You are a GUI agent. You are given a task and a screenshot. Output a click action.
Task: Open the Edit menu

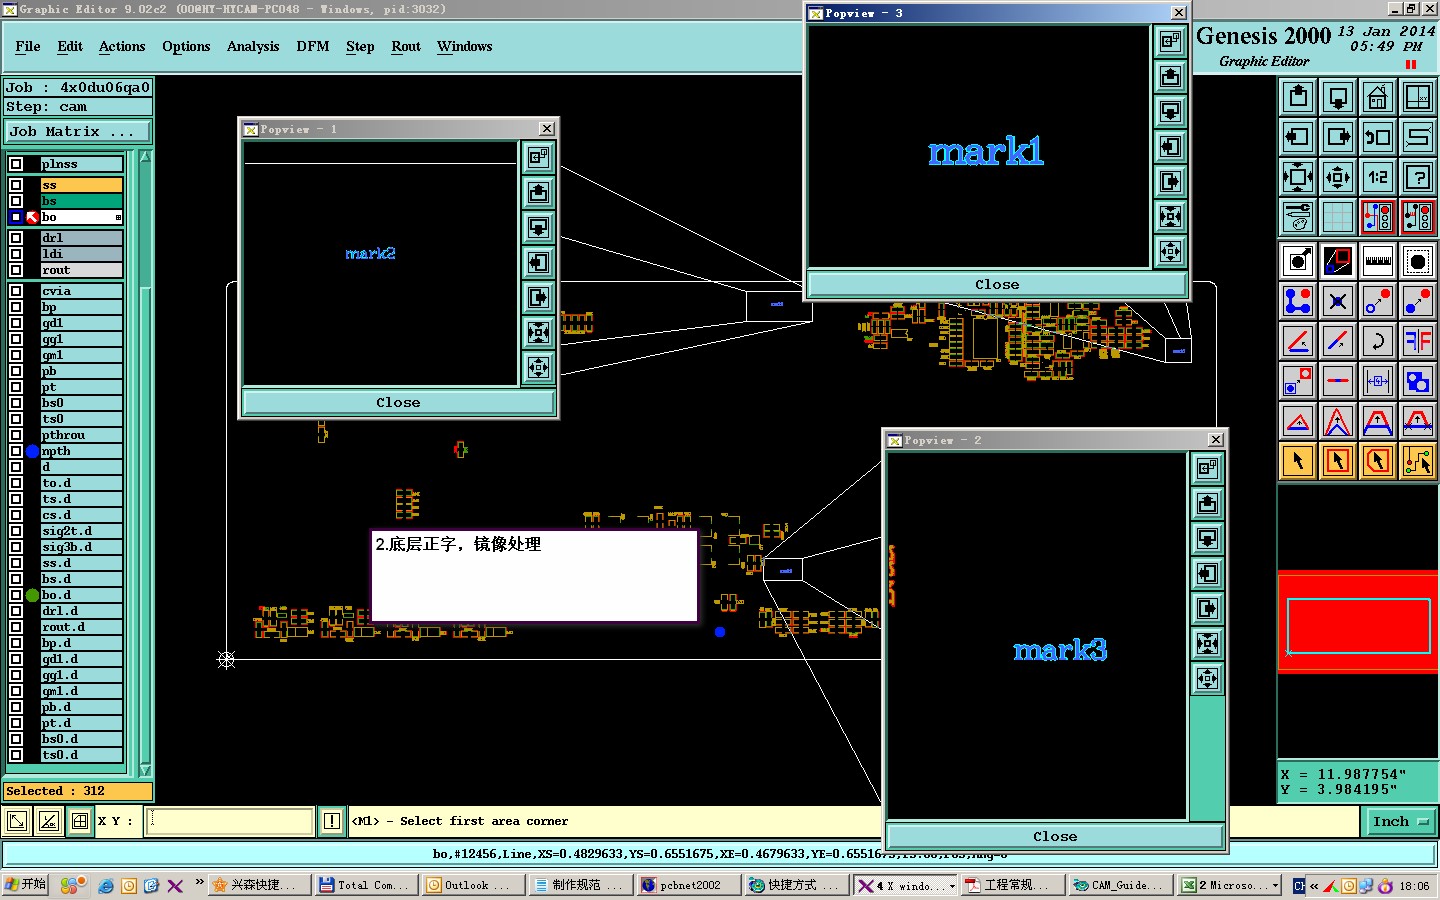pyautogui.click(x=70, y=46)
